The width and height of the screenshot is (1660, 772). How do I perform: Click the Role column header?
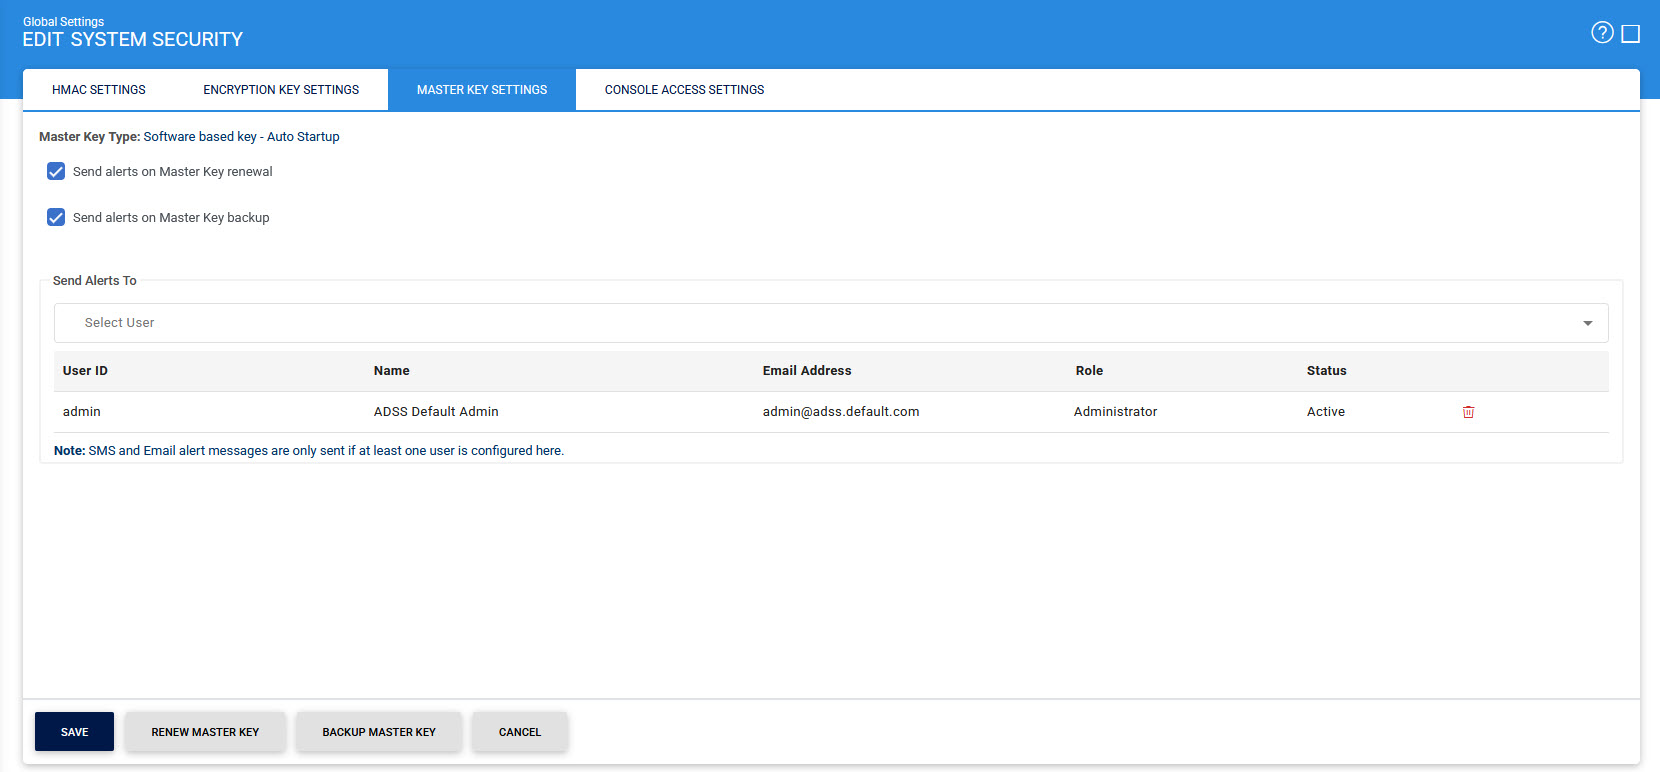pyautogui.click(x=1089, y=371)
